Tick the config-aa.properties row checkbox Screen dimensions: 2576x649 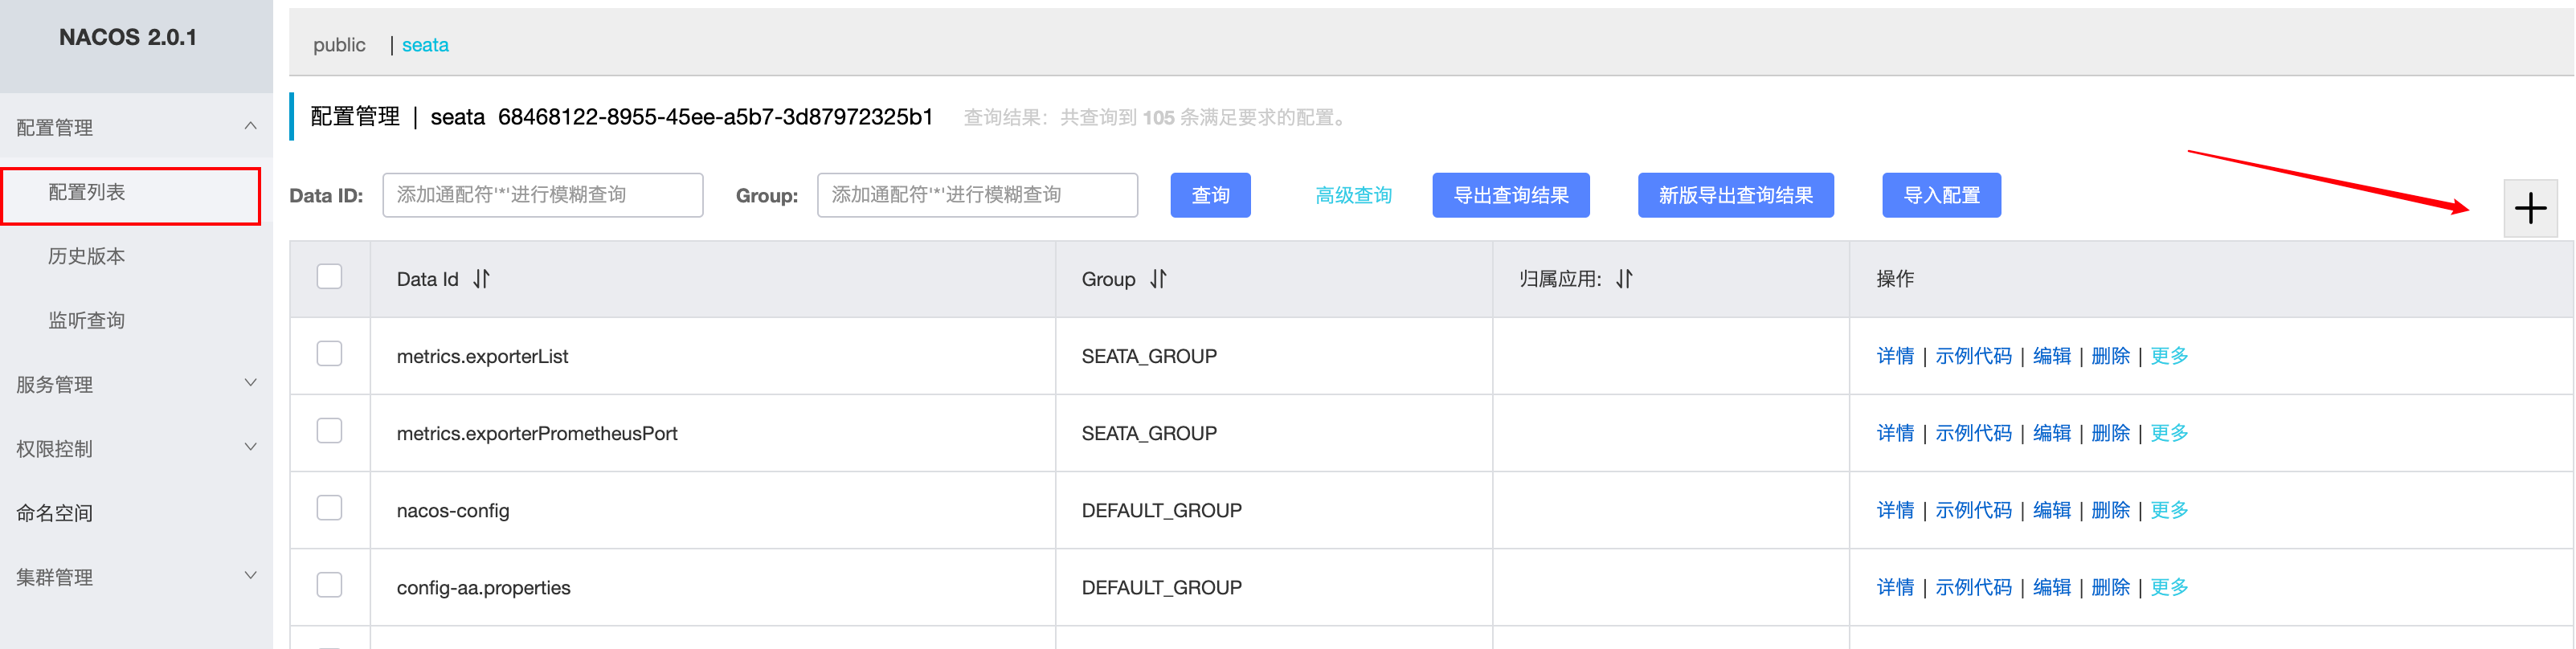(329, 585)
